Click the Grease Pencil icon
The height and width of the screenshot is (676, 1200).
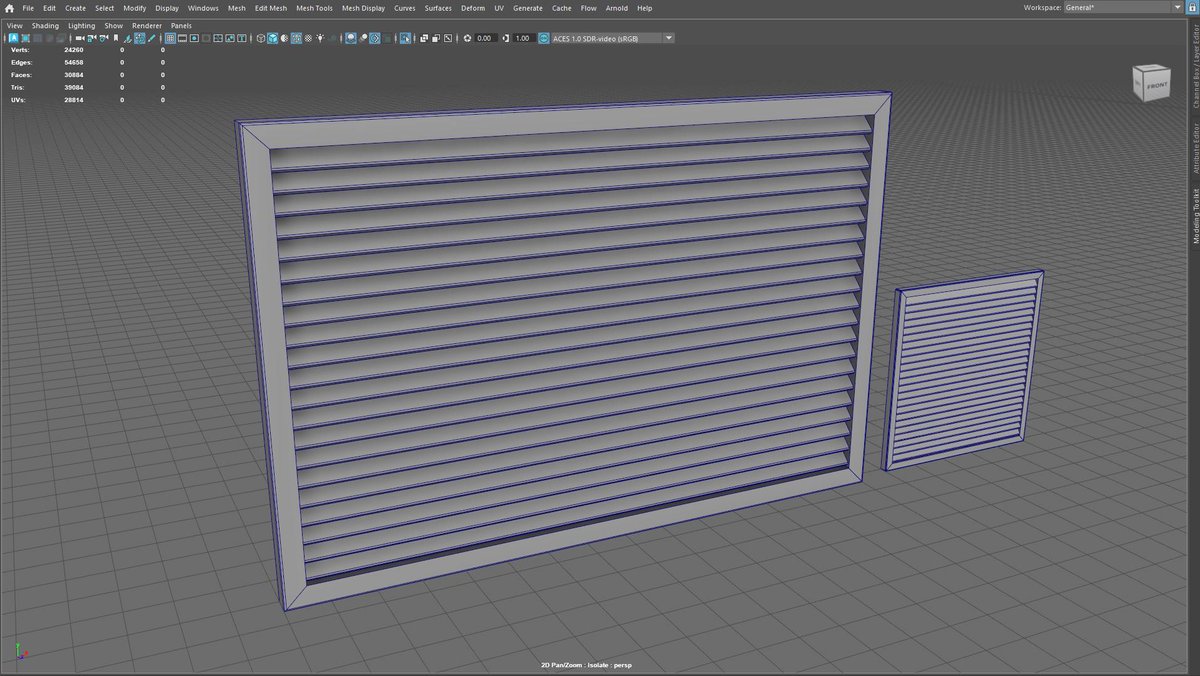152,38
